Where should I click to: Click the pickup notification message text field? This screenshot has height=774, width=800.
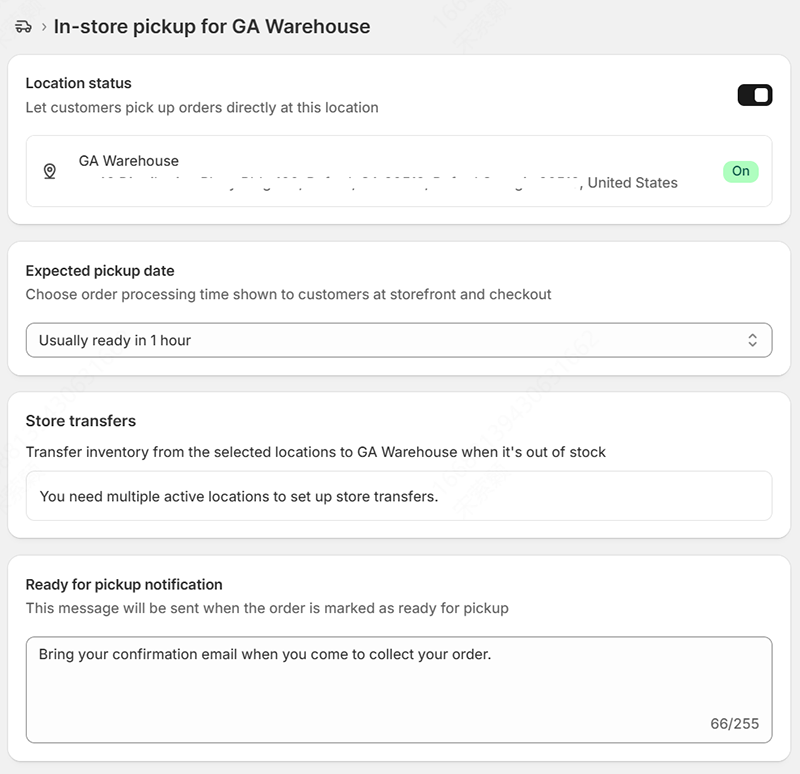click(399, 690)
